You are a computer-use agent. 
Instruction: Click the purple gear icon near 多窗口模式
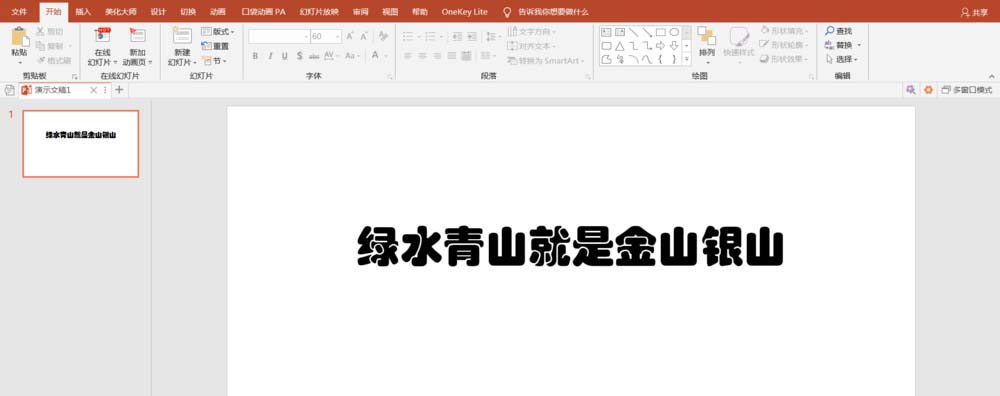point(911,90)
